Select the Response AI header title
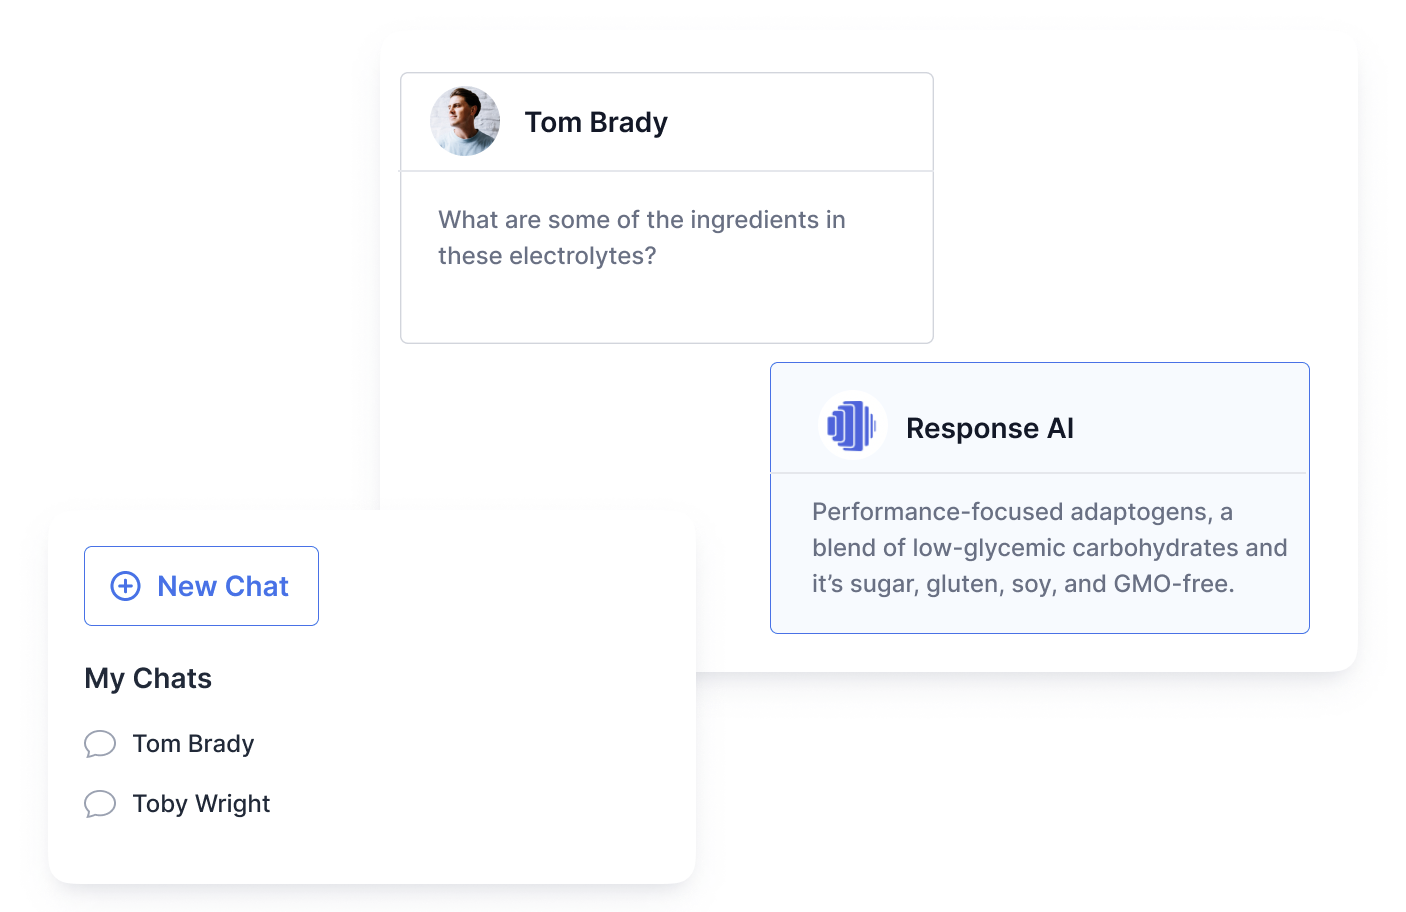 coord(990,428)
